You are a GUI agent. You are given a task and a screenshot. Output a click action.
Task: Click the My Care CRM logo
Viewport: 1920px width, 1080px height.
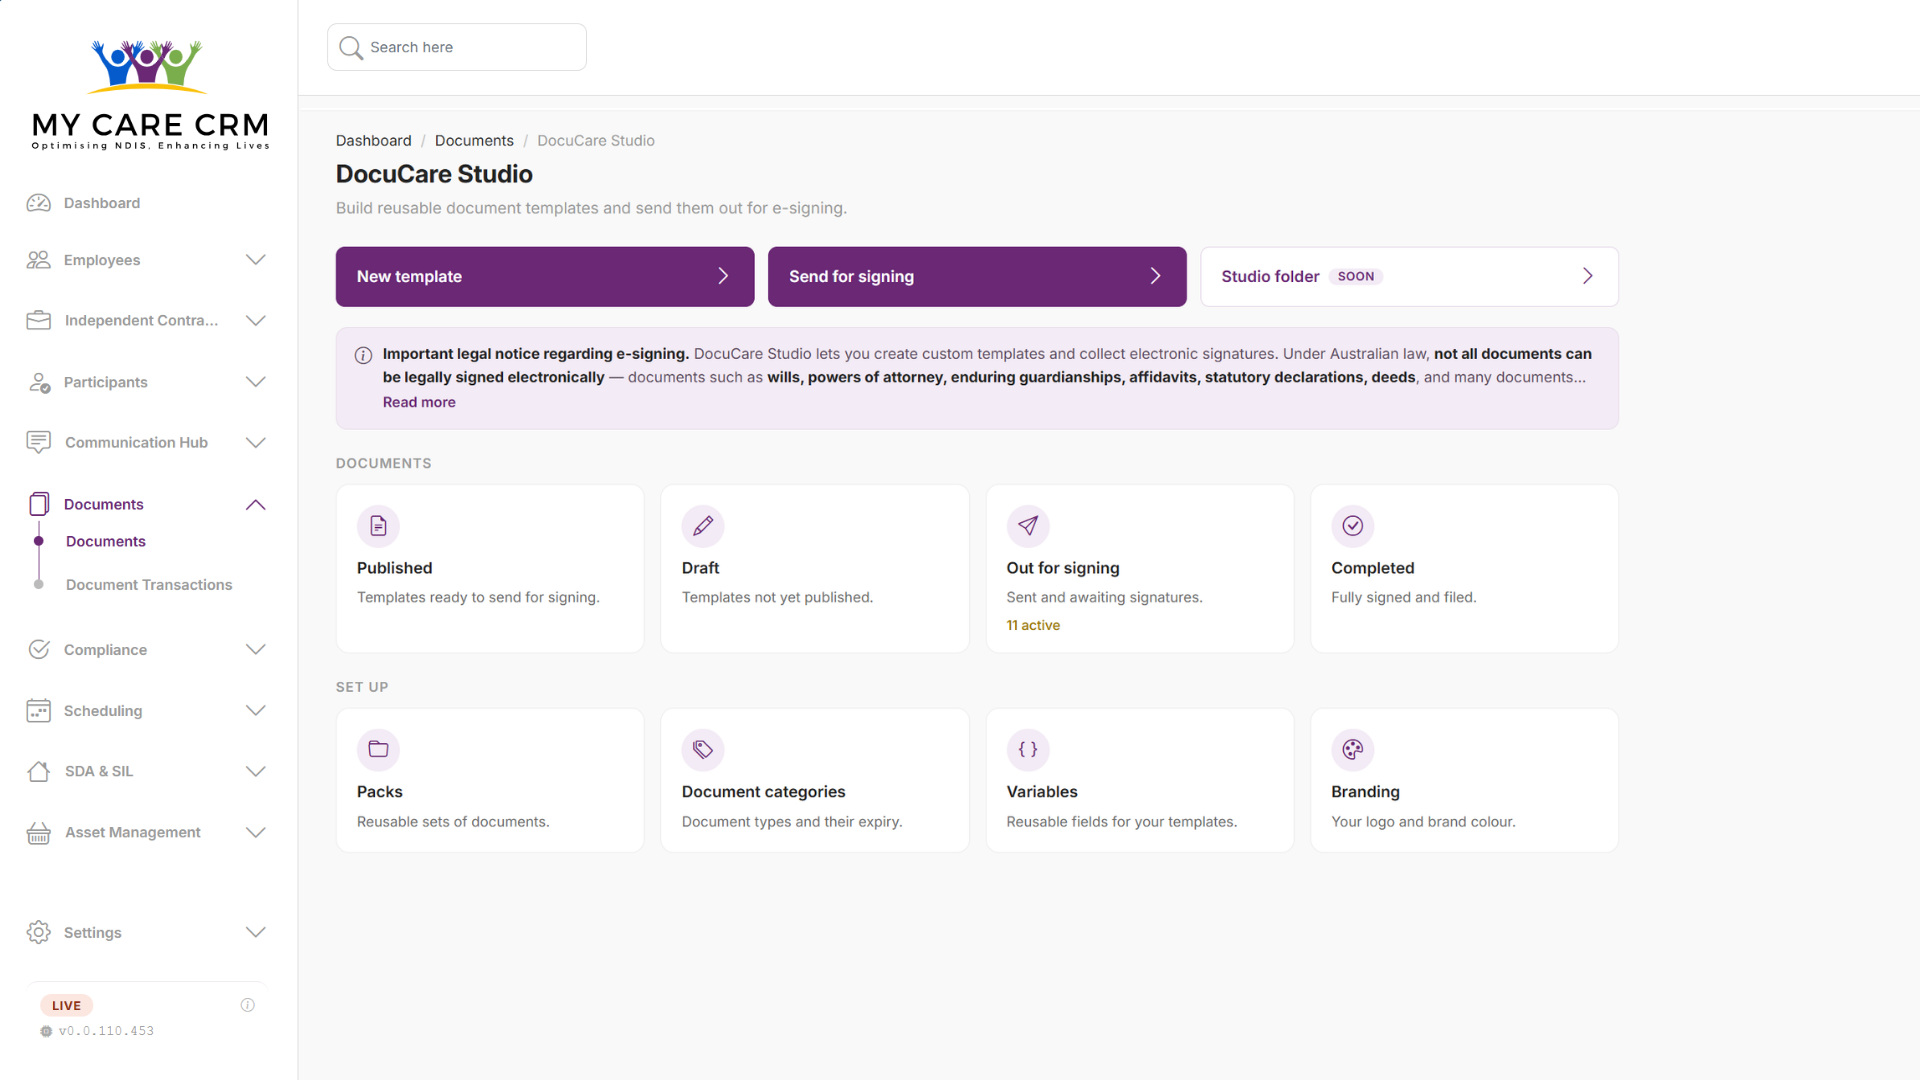click(150, 95)
